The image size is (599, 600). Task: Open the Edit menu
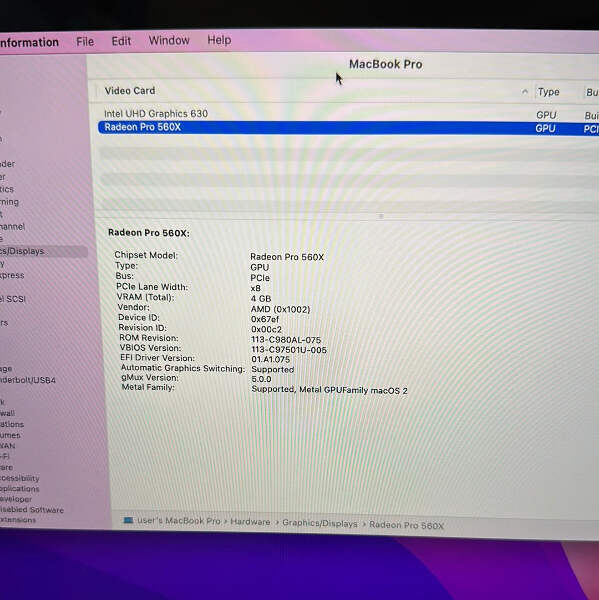point(121,41)
